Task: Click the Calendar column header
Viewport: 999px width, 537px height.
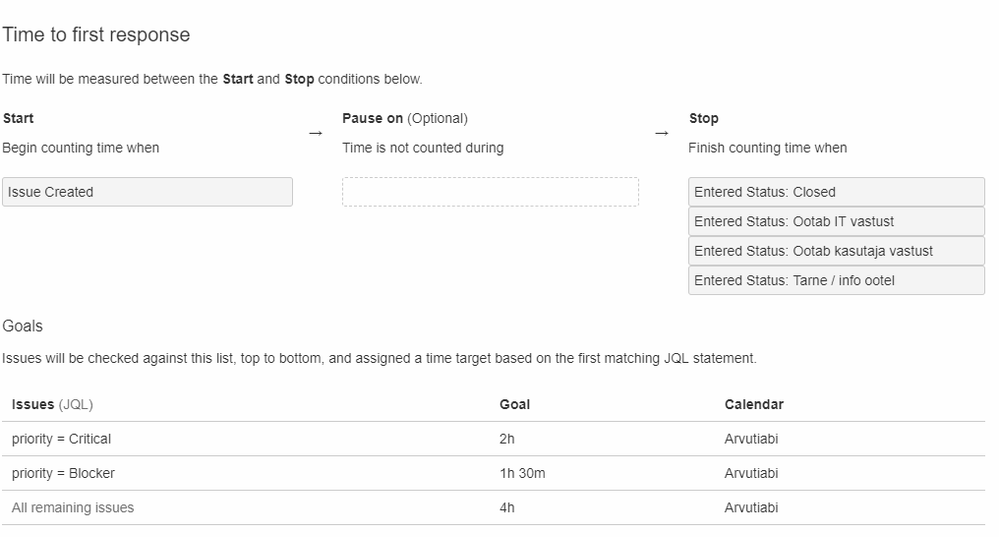Action: click(x=754, y=405)
